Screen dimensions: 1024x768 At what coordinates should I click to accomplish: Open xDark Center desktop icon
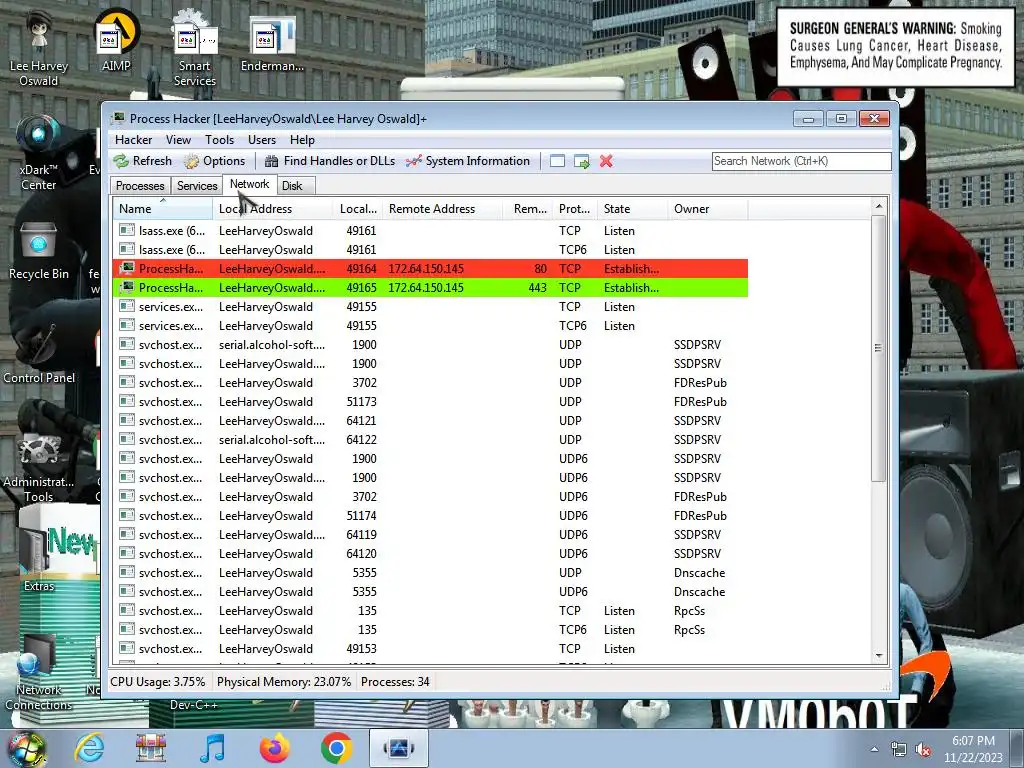[38, 153]
